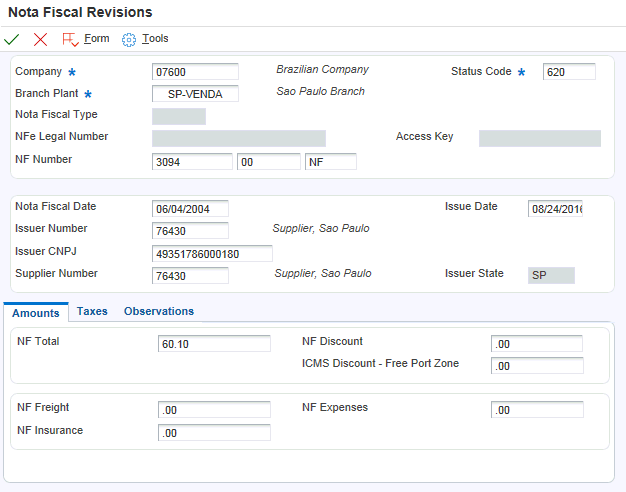Click the Issuer CNPJ field

[212, 254]
